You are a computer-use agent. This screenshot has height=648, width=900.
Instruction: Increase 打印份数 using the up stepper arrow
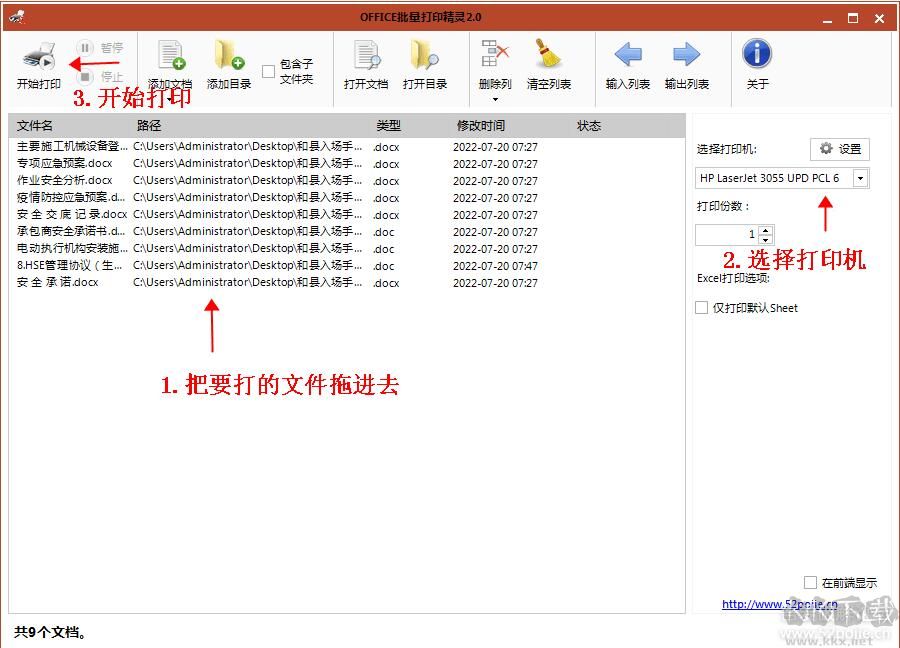coord(765,229)
